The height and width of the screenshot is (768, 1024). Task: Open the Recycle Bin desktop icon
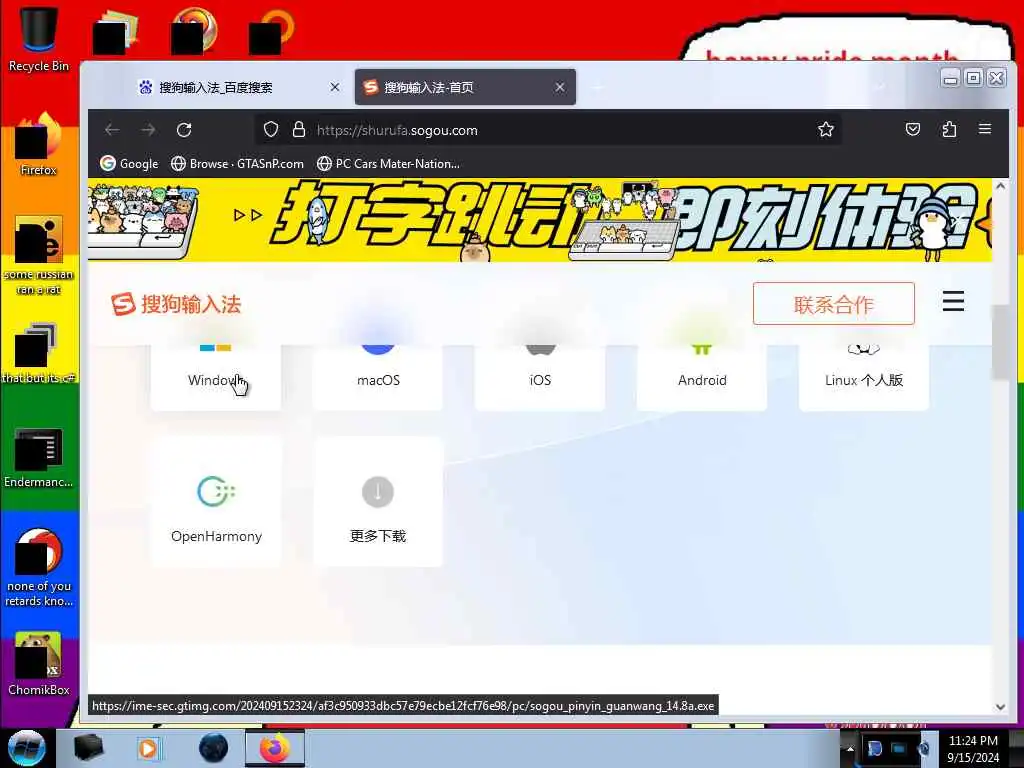[x=39, y=39]
